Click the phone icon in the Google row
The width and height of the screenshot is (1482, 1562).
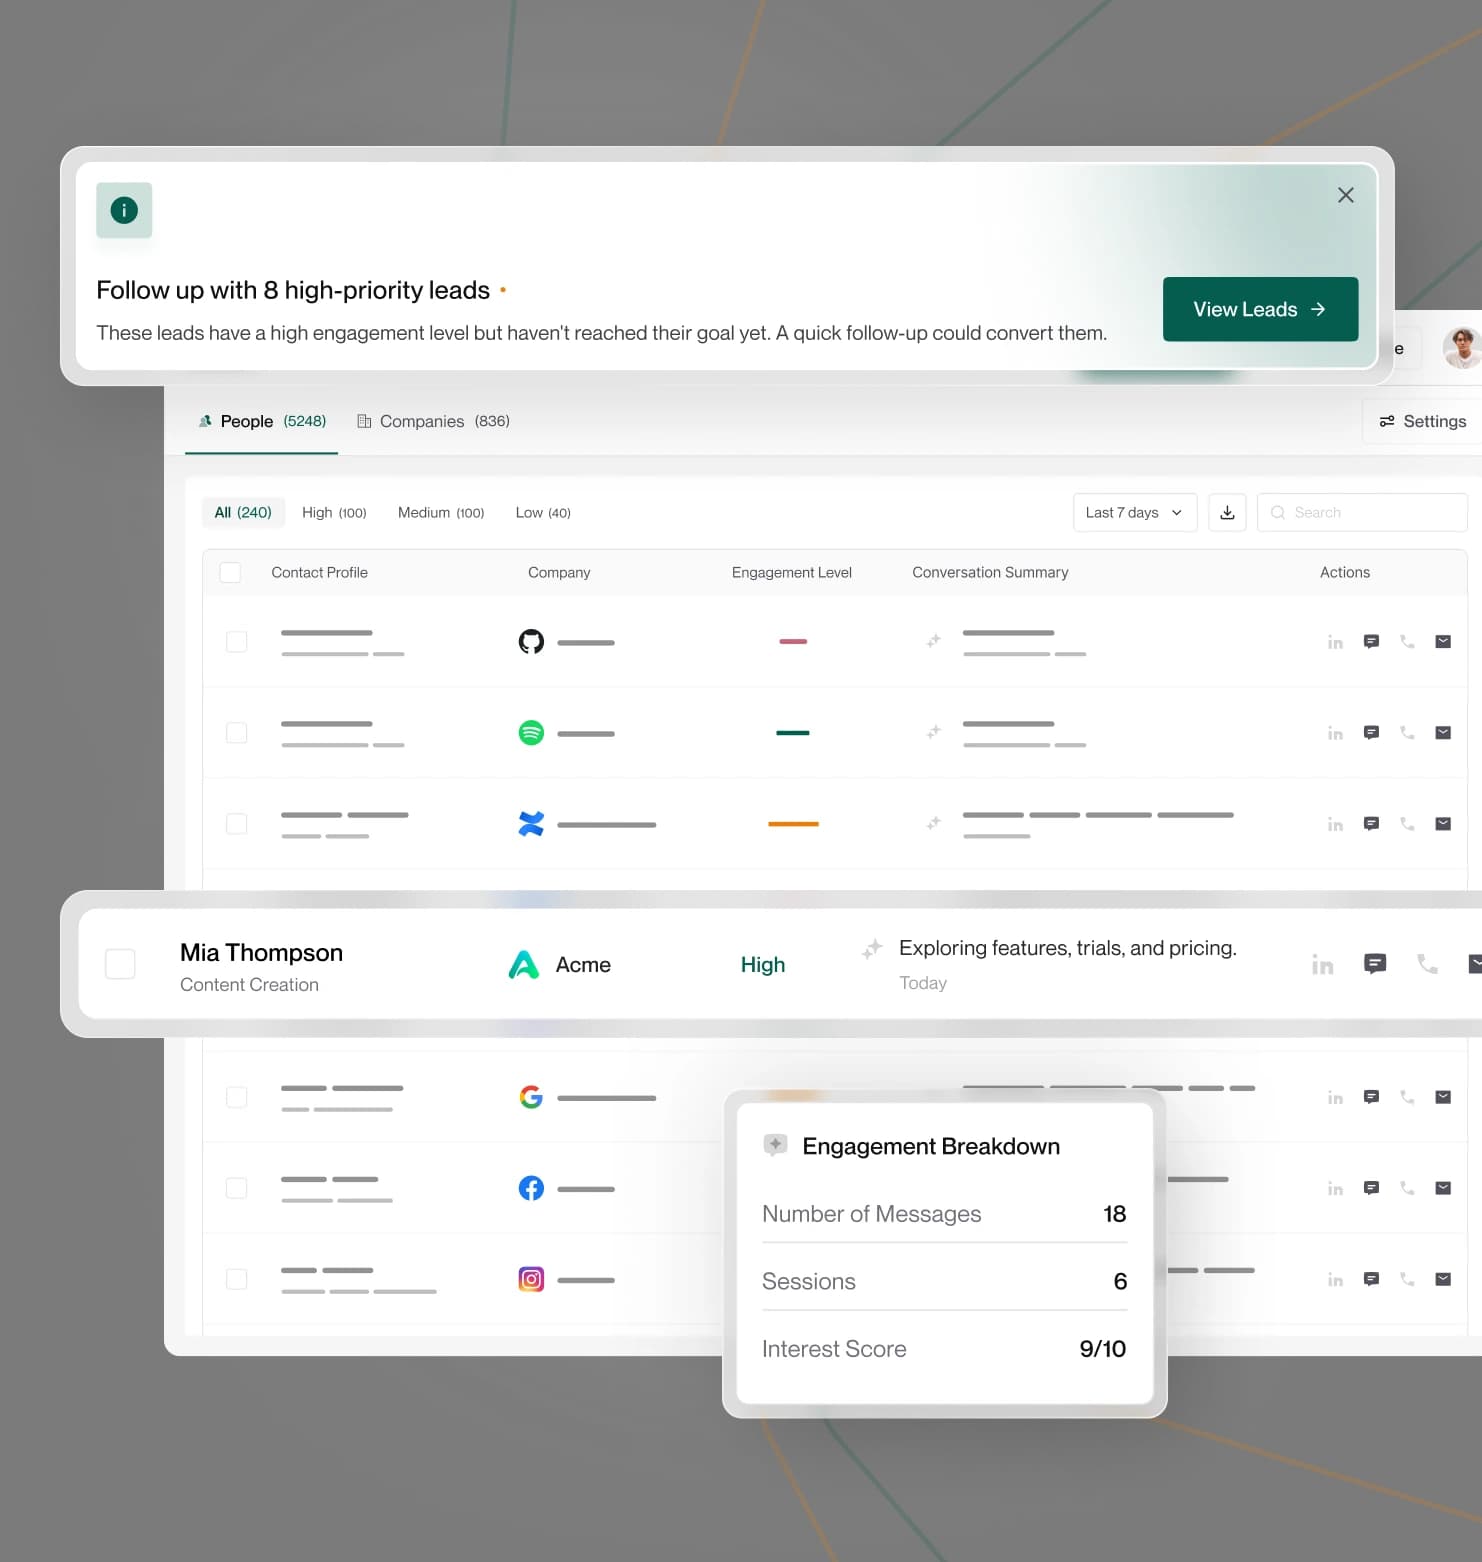click(1407, 1097)
